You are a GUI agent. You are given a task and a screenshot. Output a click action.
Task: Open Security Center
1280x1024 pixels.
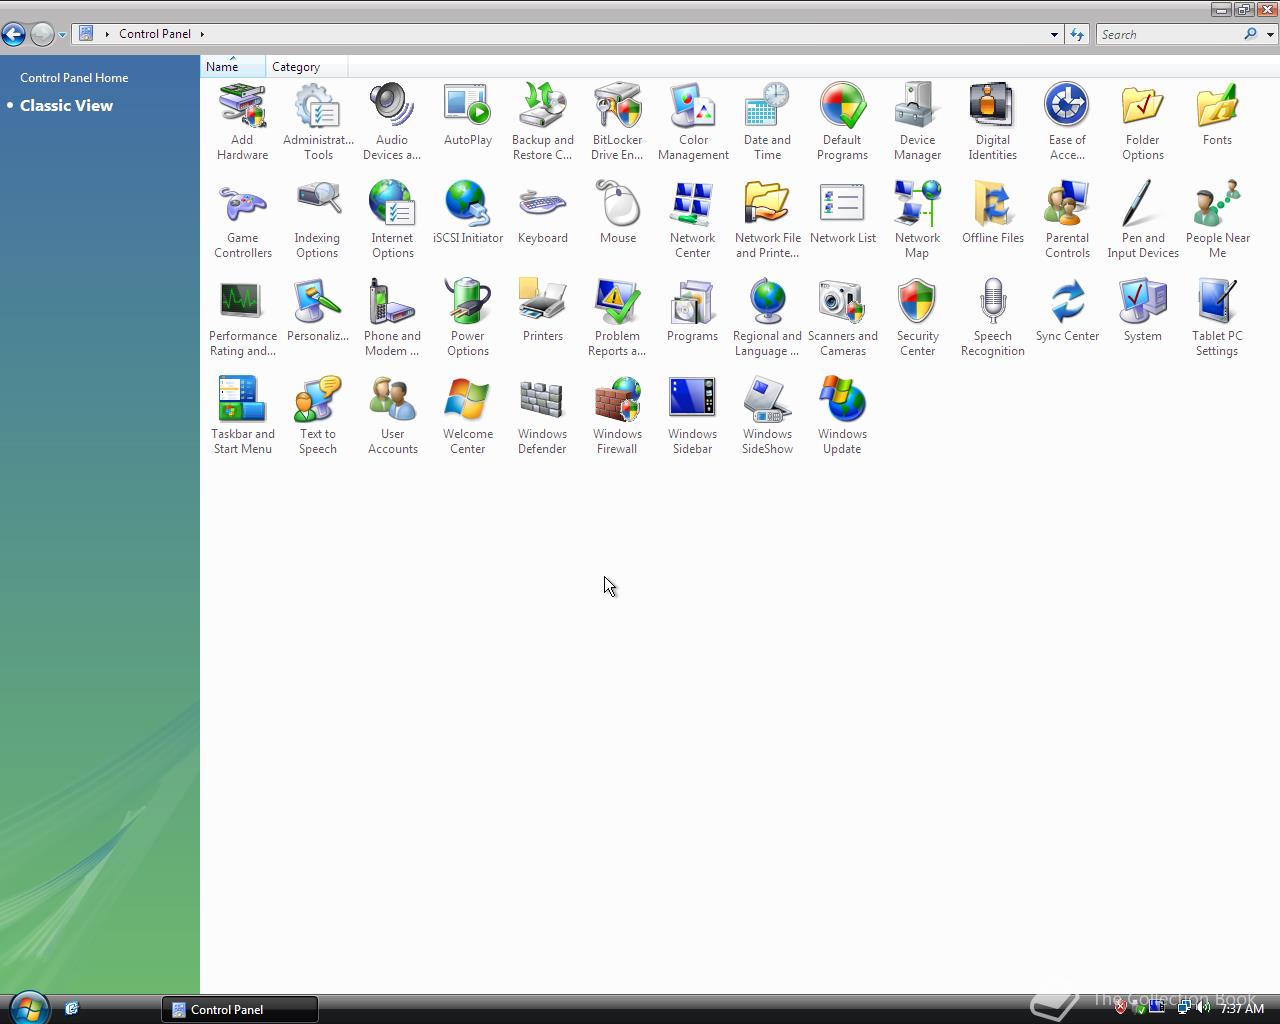918,318
